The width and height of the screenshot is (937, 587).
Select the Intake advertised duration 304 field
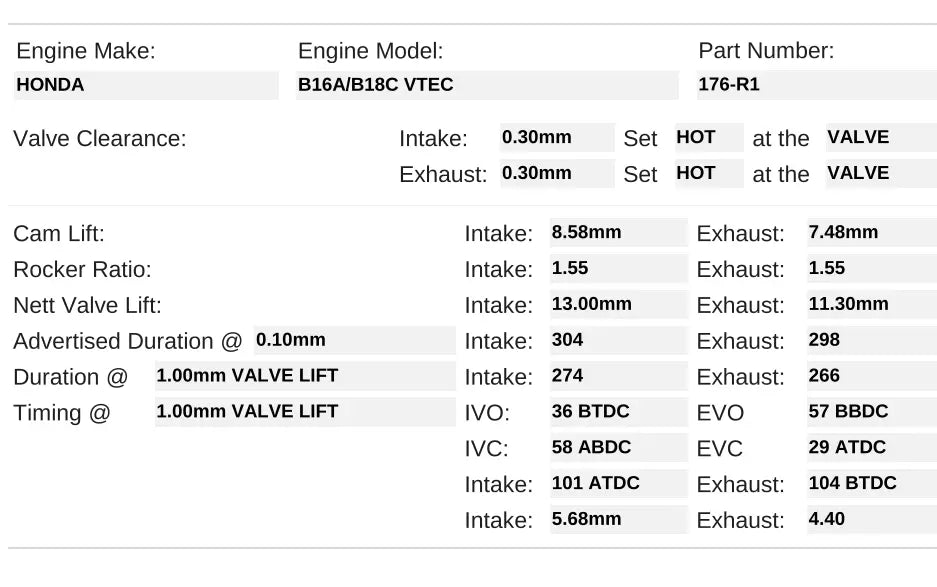click(618, 341)
